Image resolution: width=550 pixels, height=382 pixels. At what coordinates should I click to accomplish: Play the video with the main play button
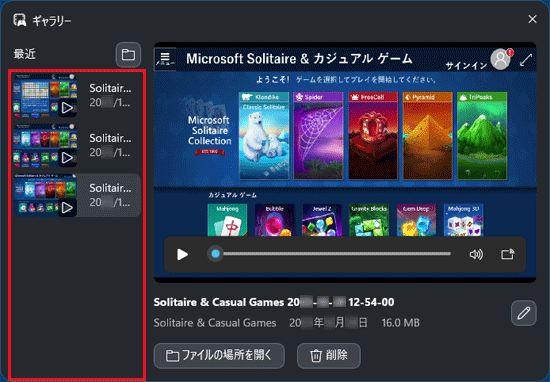point(182,254)
